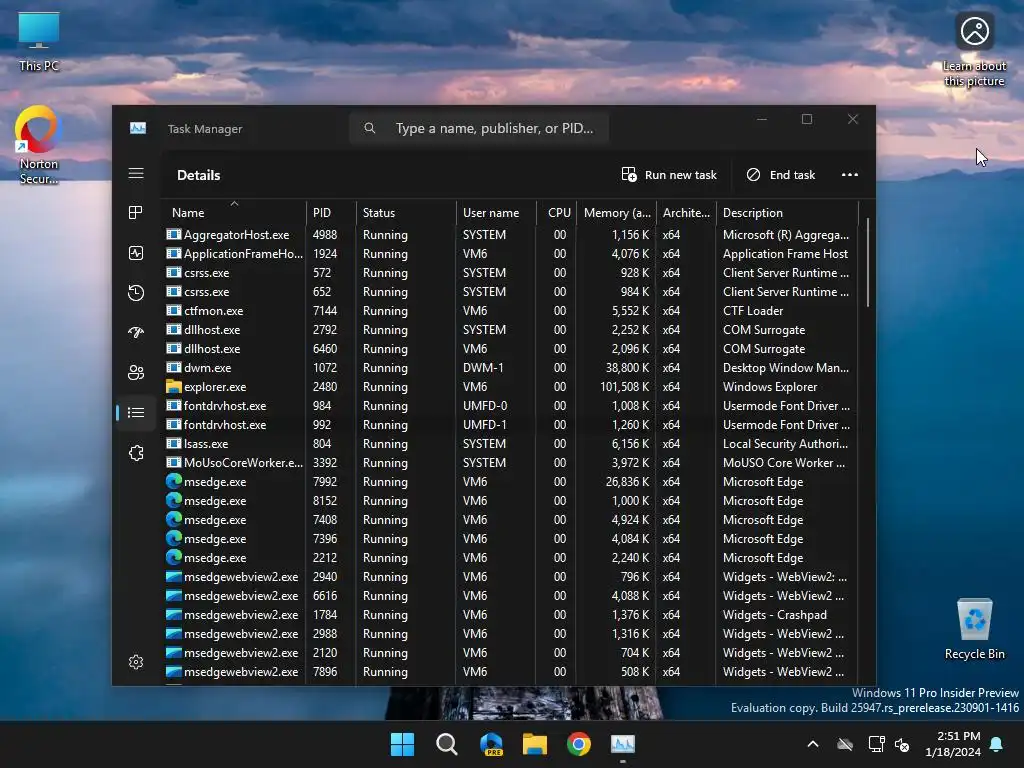Click End task button
Screen dimensions: 1024x768
(781, 174)
